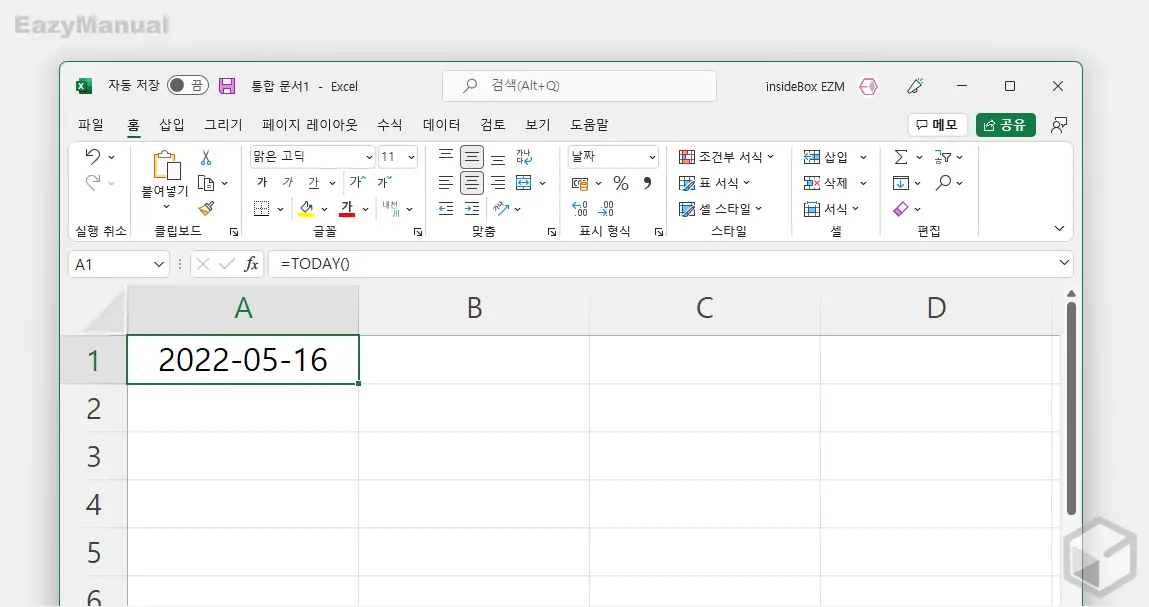The height and width of the screenshot is (607, 1149).
Task: Open the font name dropdown
Action: [368, 157]
